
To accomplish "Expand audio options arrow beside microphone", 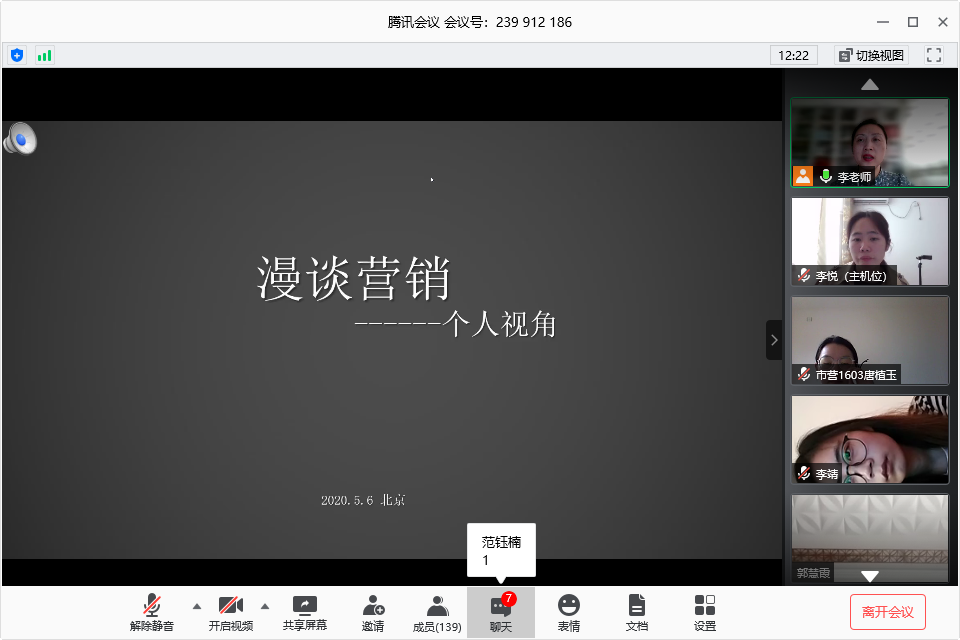I will 196,606.
